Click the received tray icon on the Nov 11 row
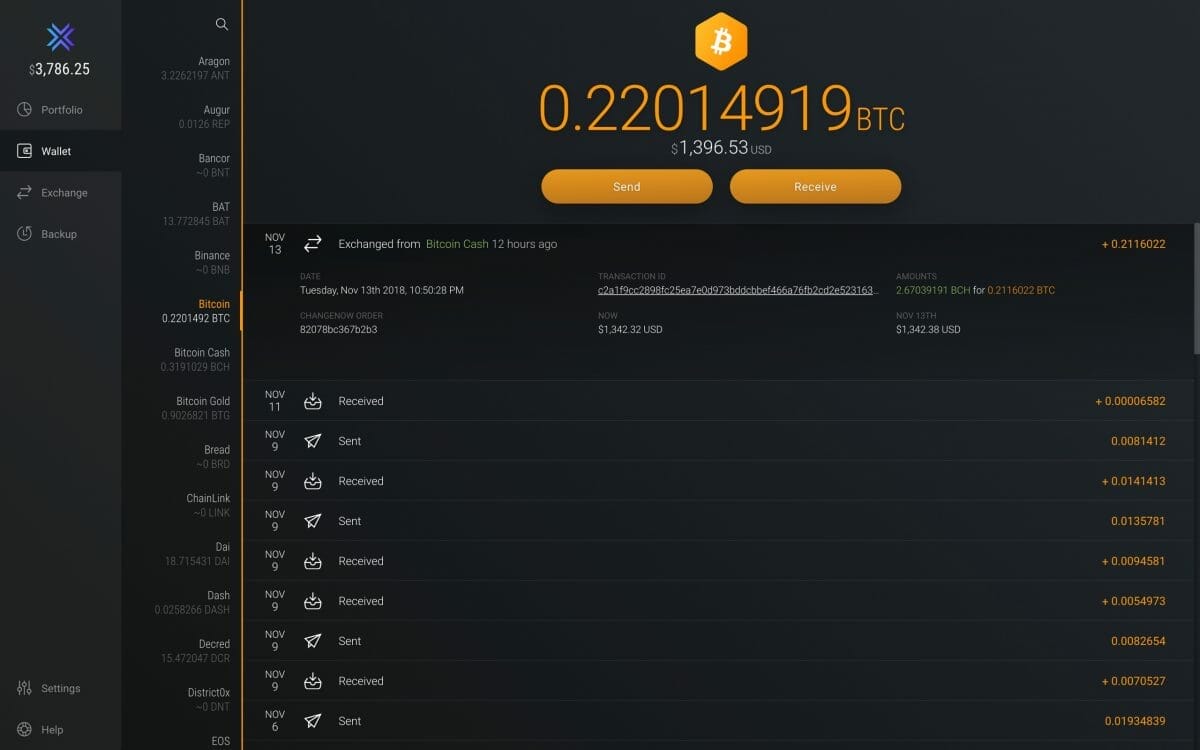1200x750 pixels. pyautogui.click(x=312, y=401)
